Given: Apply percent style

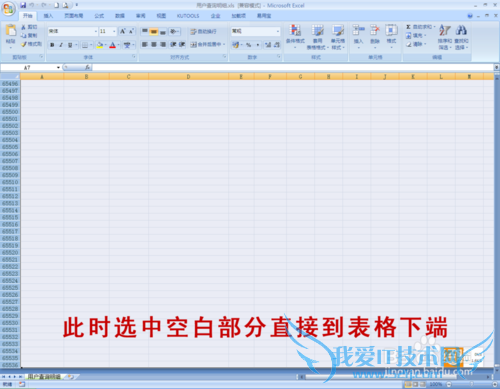Looking at the screenshot, I should (x=249, y=45).
